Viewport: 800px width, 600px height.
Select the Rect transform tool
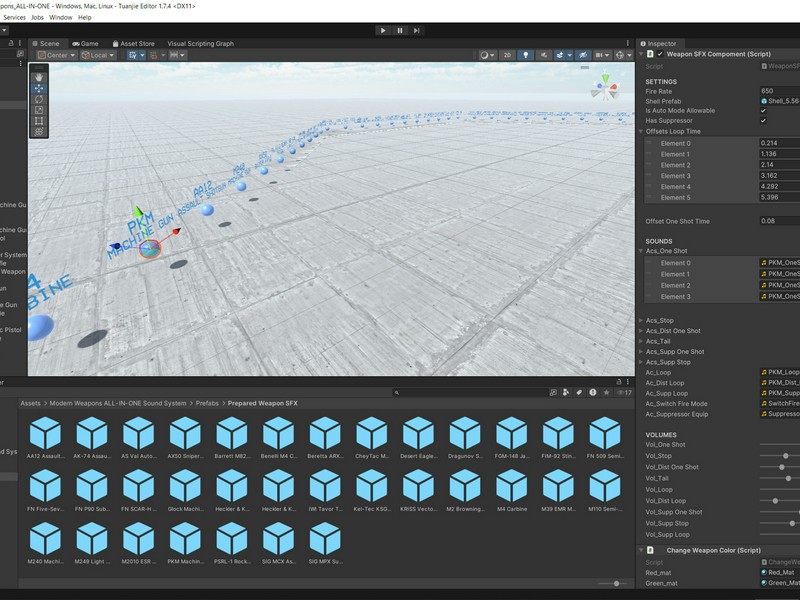[39, 121]
